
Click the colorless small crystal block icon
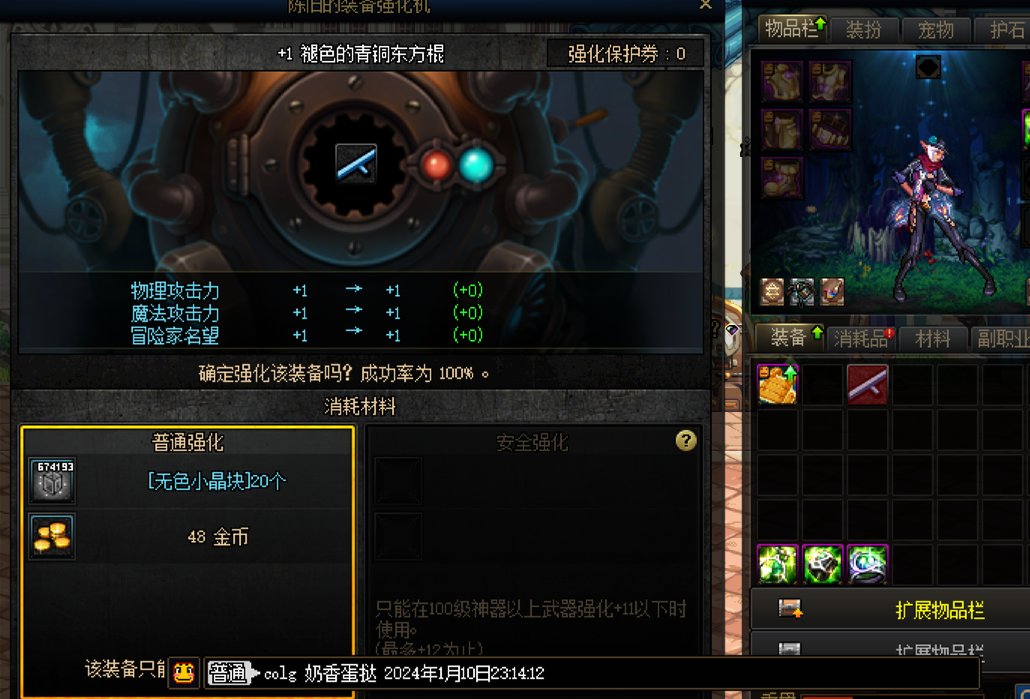52,481
